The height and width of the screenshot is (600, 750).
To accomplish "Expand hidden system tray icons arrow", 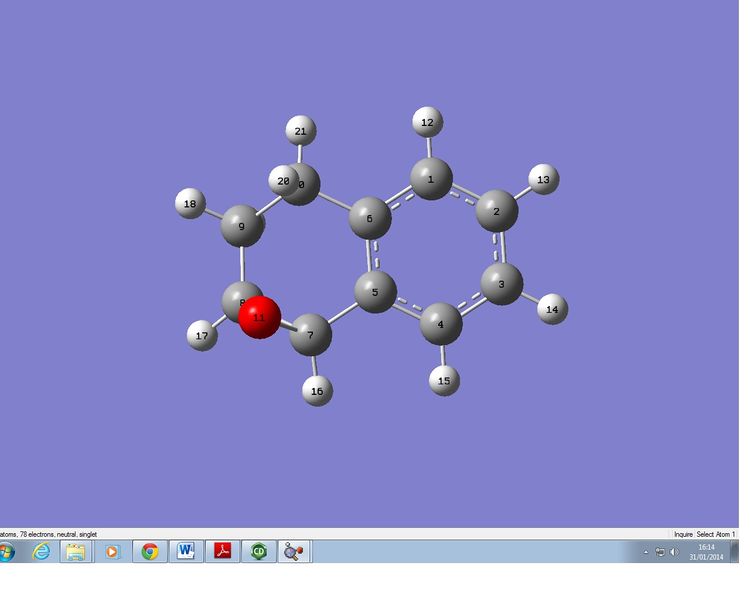I will (646, 552).
